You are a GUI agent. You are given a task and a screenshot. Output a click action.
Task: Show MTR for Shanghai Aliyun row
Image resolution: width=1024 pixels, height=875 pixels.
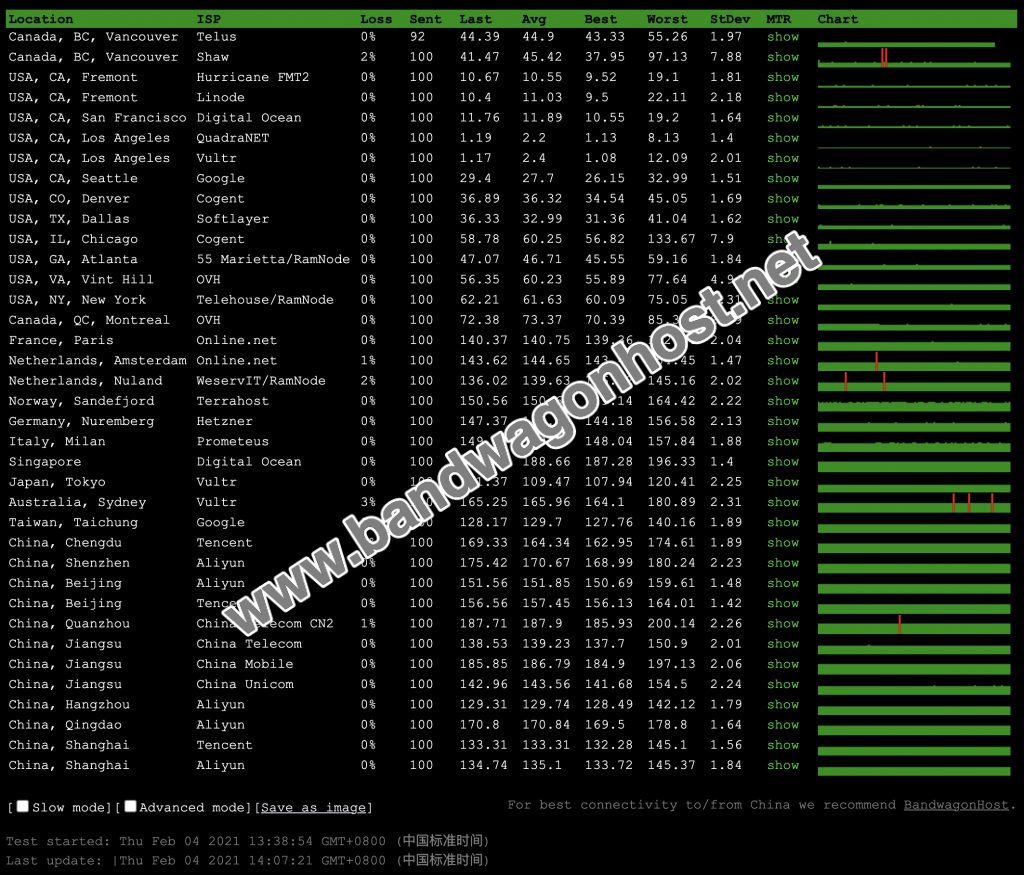click(x=783, y=766)
